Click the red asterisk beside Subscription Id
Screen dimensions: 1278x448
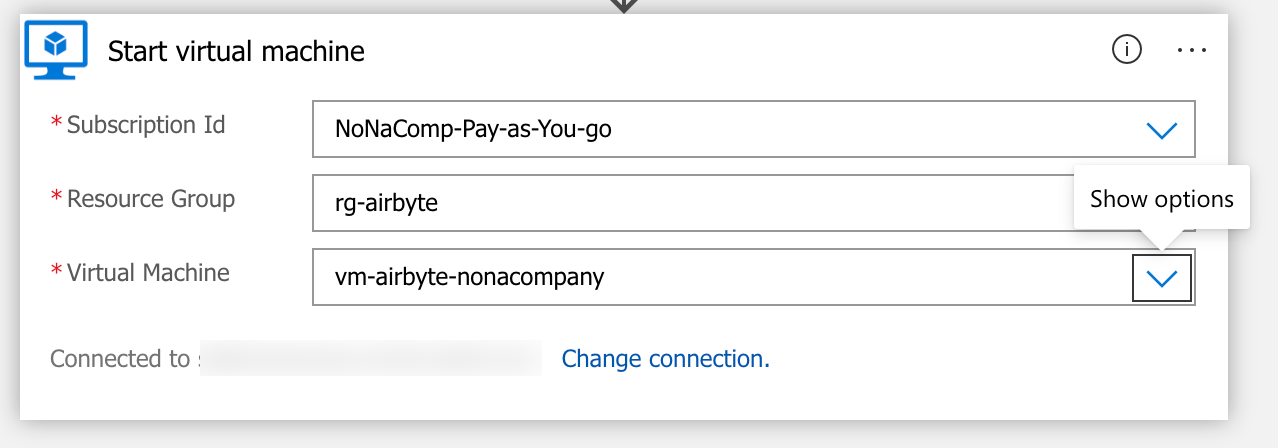click(56, 125)
